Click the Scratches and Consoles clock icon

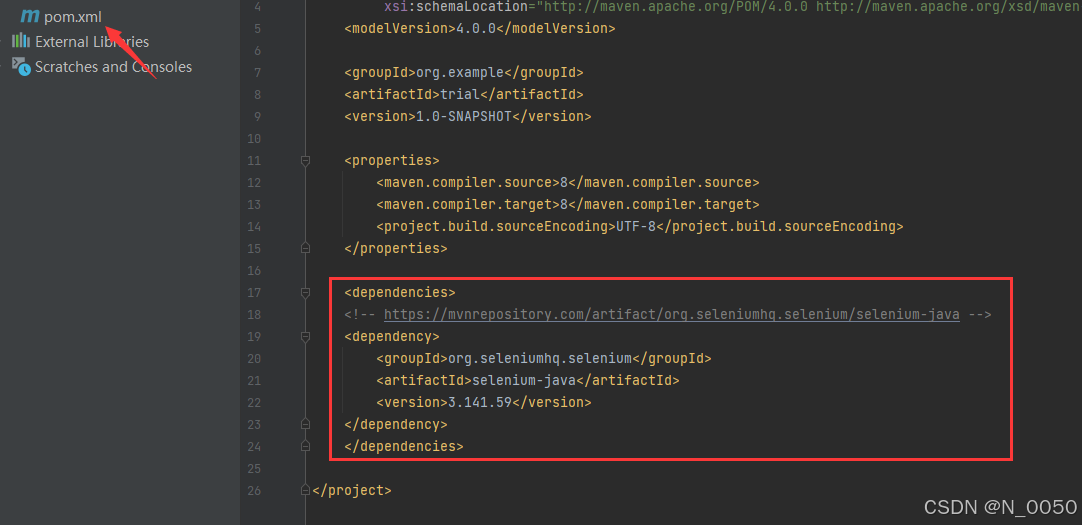[21, 66]
